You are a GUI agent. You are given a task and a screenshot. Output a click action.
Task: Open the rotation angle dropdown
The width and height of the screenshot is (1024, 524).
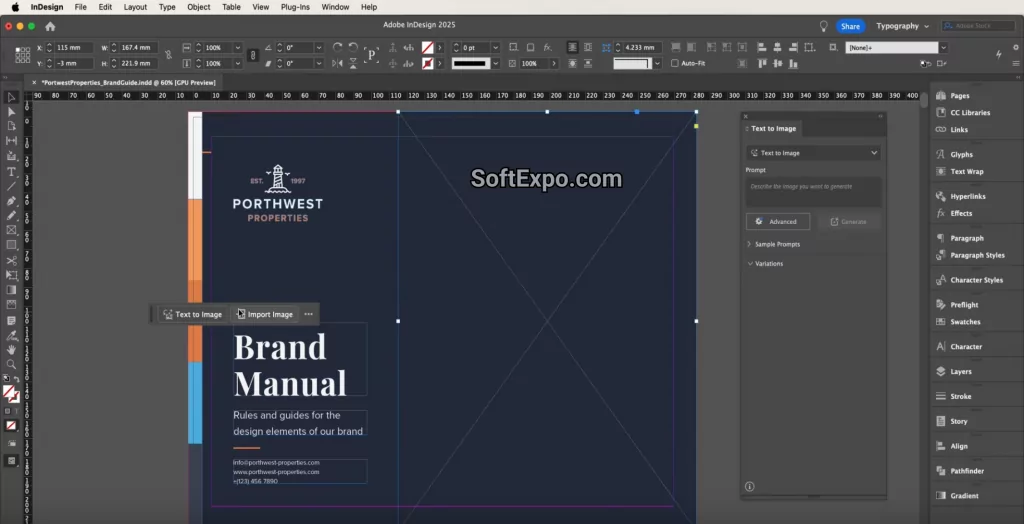click(x=319, y=48)
